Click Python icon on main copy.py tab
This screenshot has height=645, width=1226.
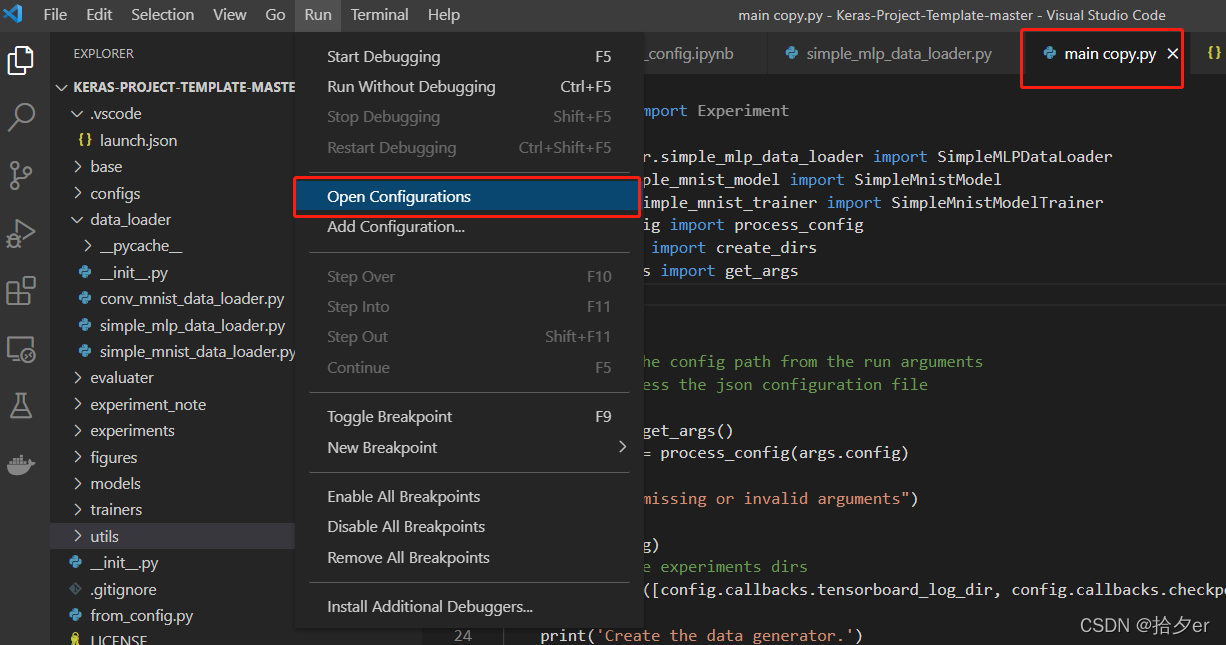pos(1049,54)
